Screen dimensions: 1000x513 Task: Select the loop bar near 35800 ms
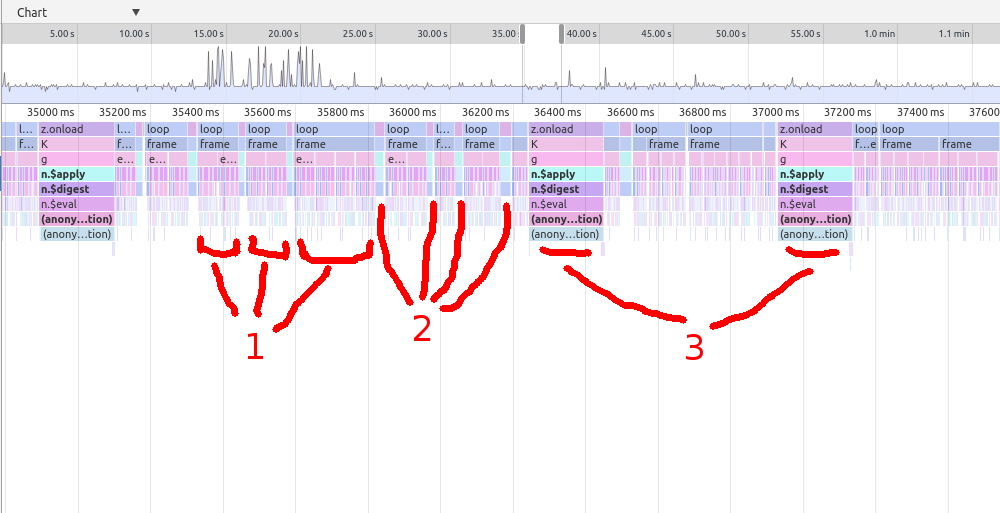point(330,129)
